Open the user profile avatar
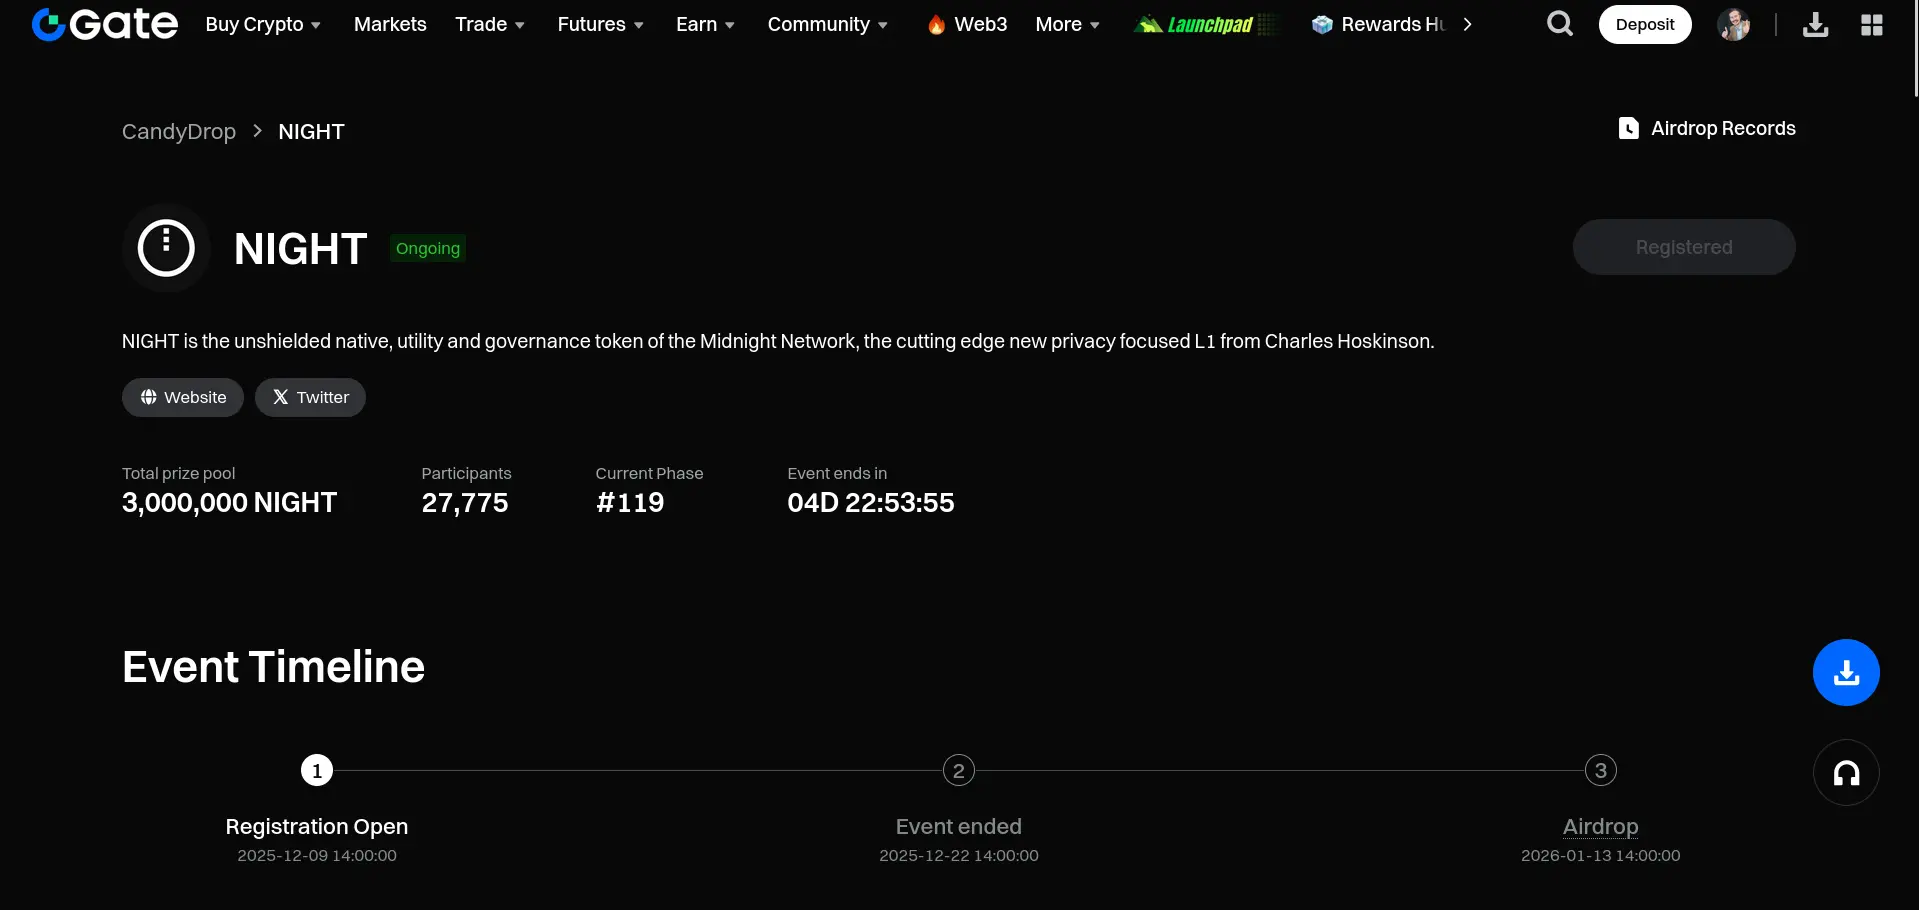 (x=1734, y=24)
